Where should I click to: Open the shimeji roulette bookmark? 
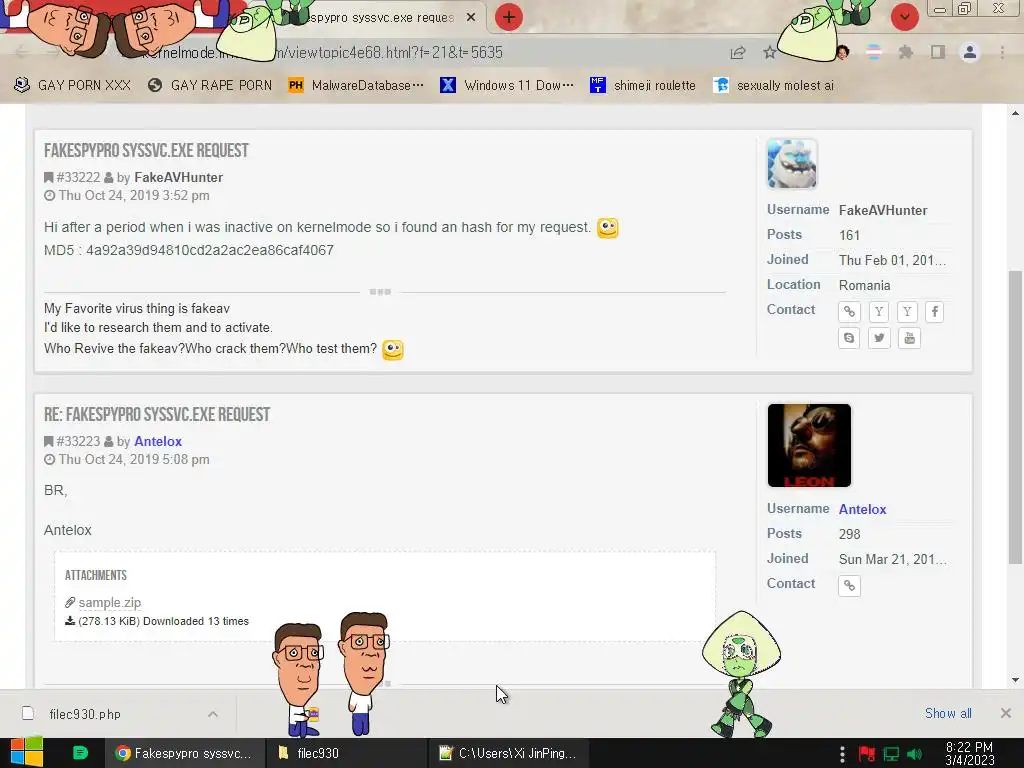point(643,86)
